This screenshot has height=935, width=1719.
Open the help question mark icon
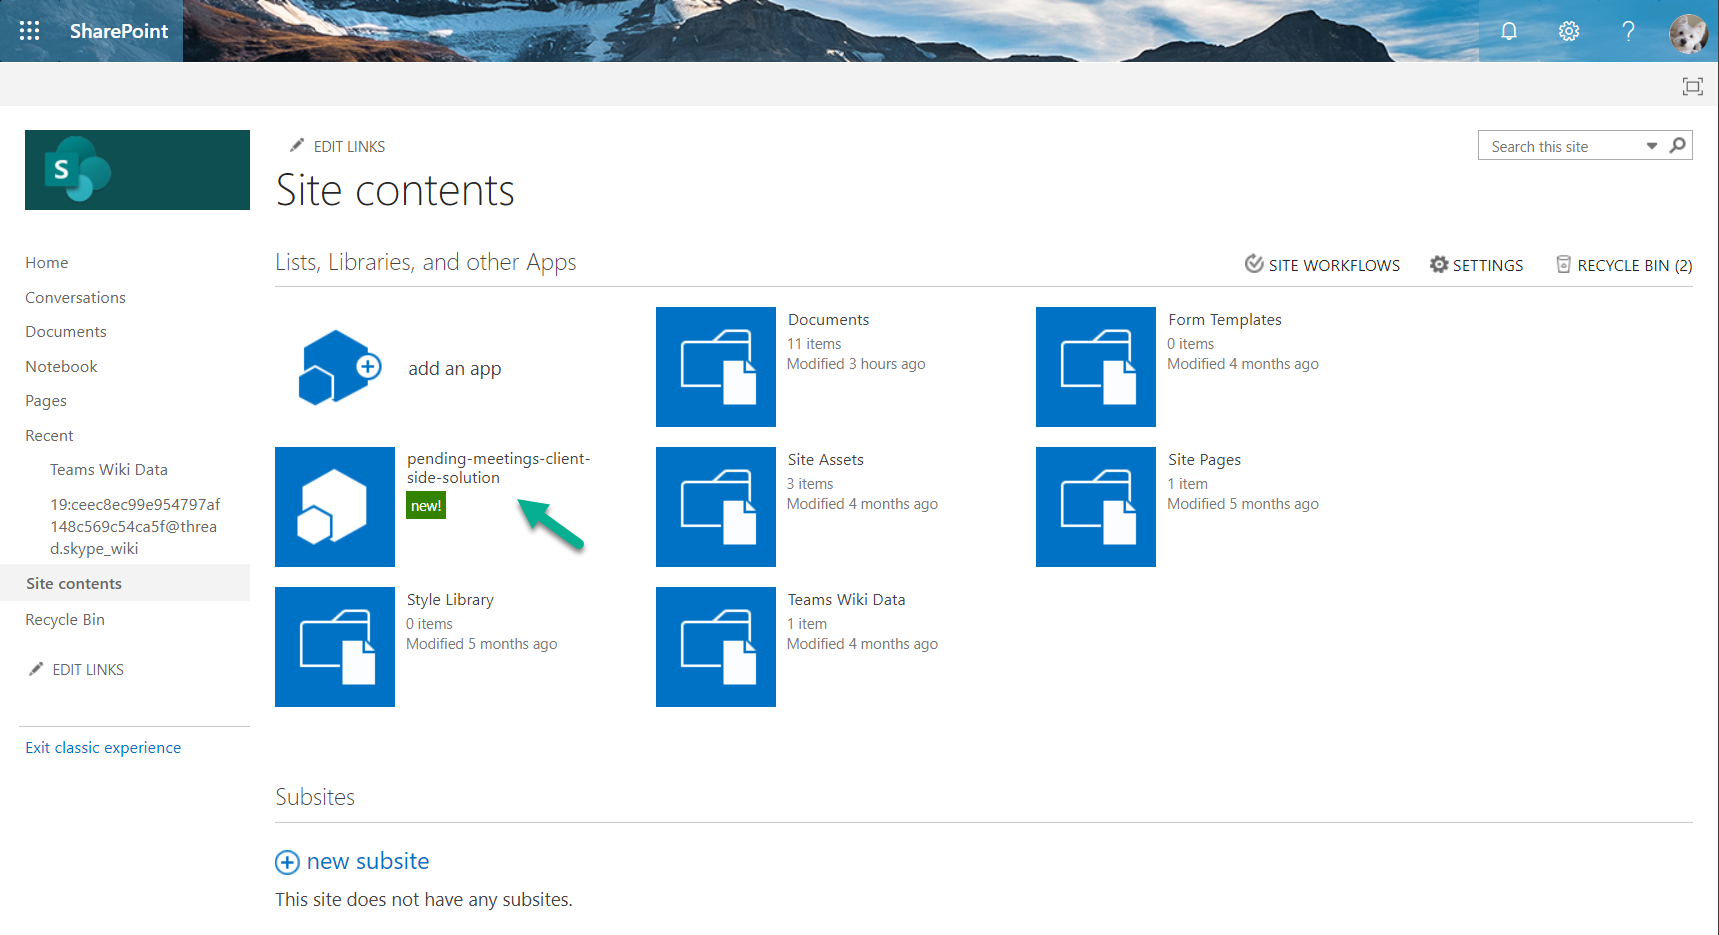[x=1628, y=31]
